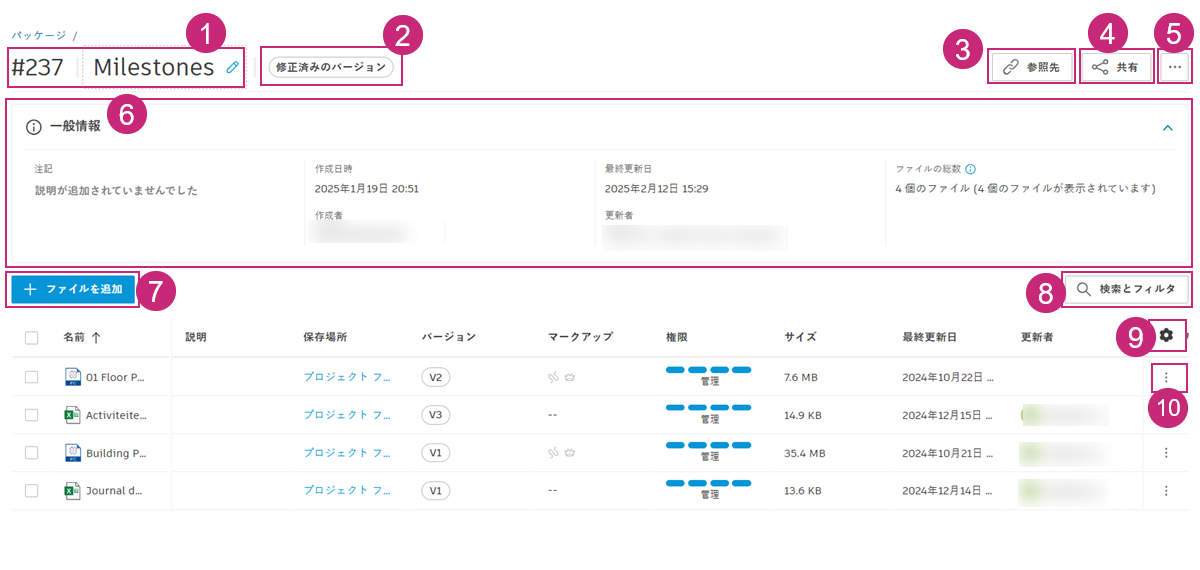Click the 最終更新日 column header
Image resolution: width=1200 pixels, height=570 pixels.
pos(930,338)
